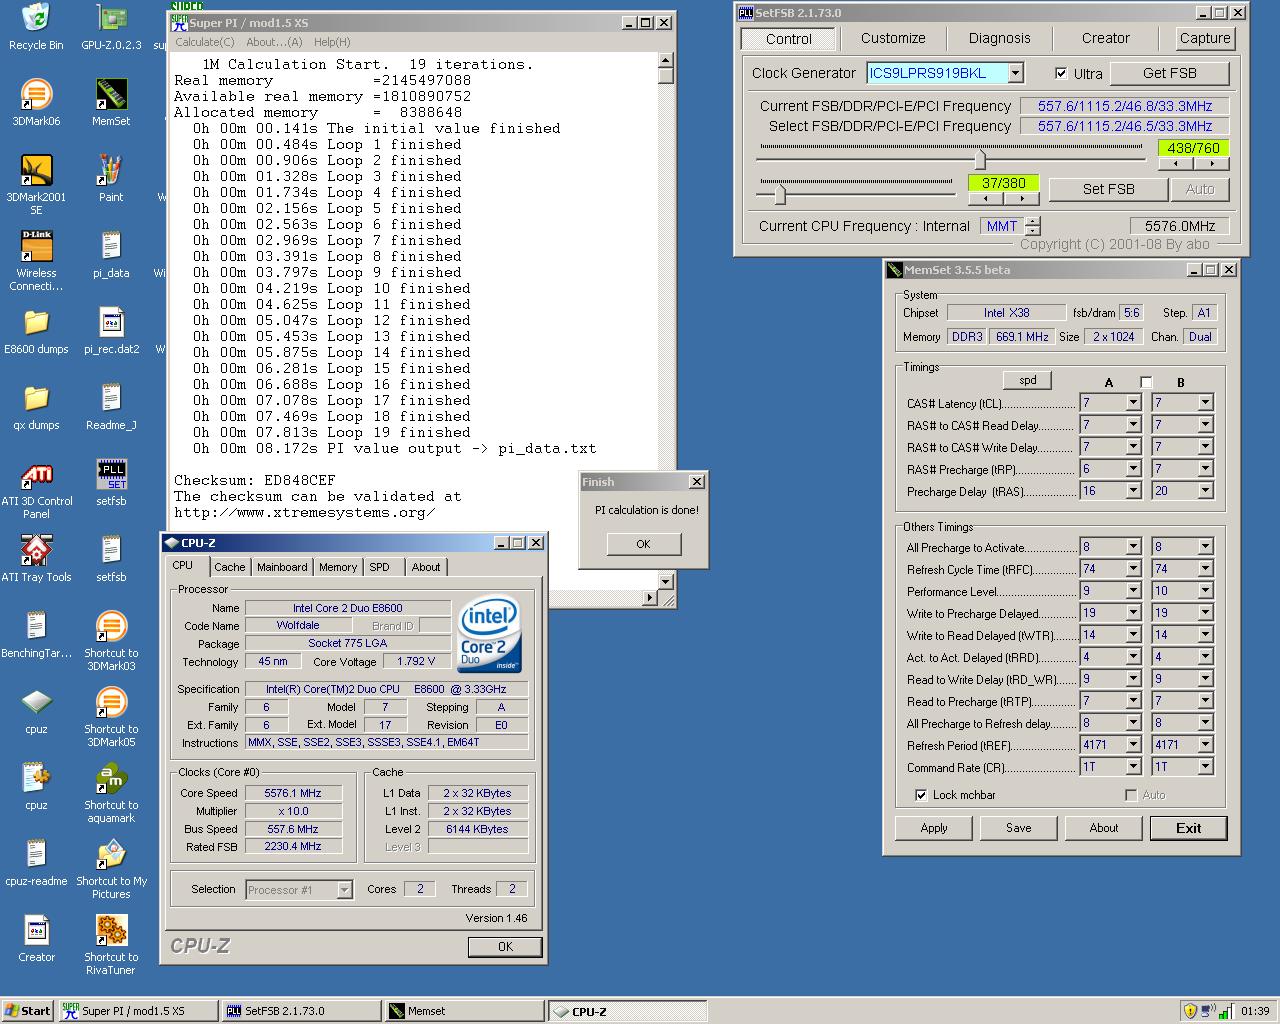Confirm PI calculation done with OK

coord(643,544)
